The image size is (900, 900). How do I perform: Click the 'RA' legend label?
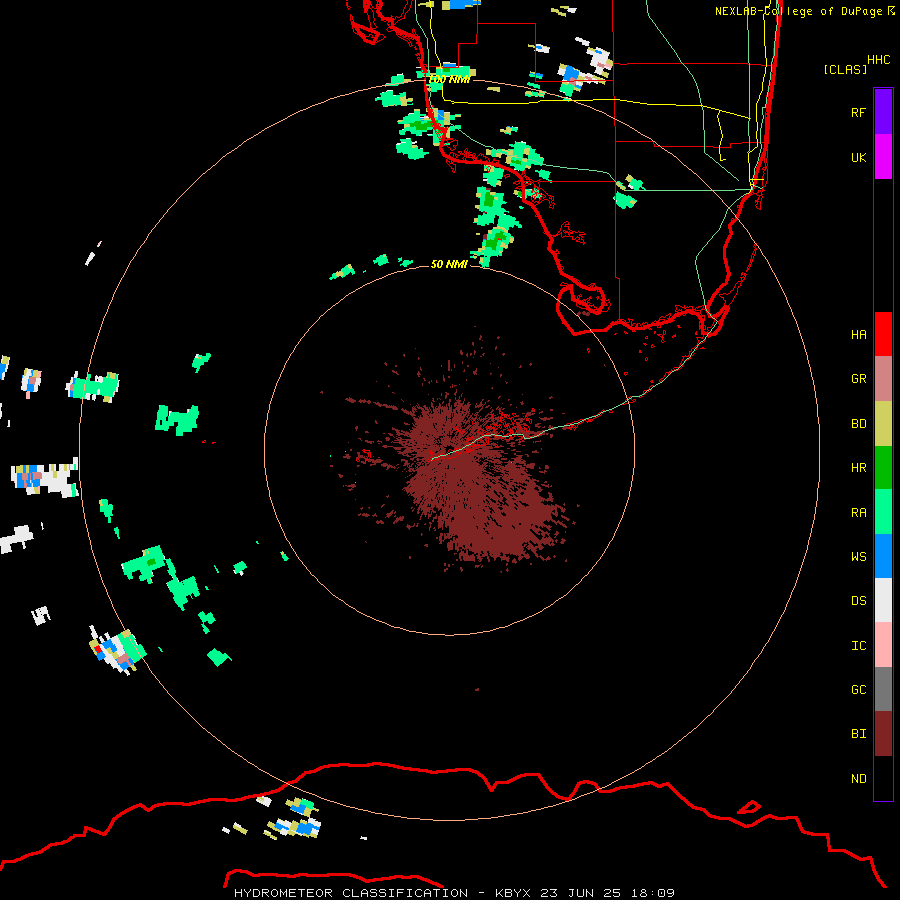[x=858, y=512]
